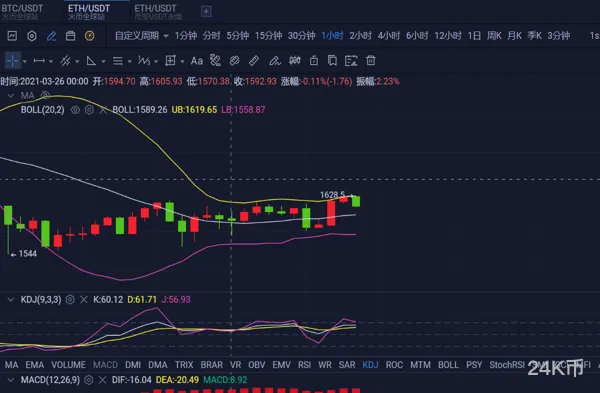Open the calendar date picker icon

point(70,36)
